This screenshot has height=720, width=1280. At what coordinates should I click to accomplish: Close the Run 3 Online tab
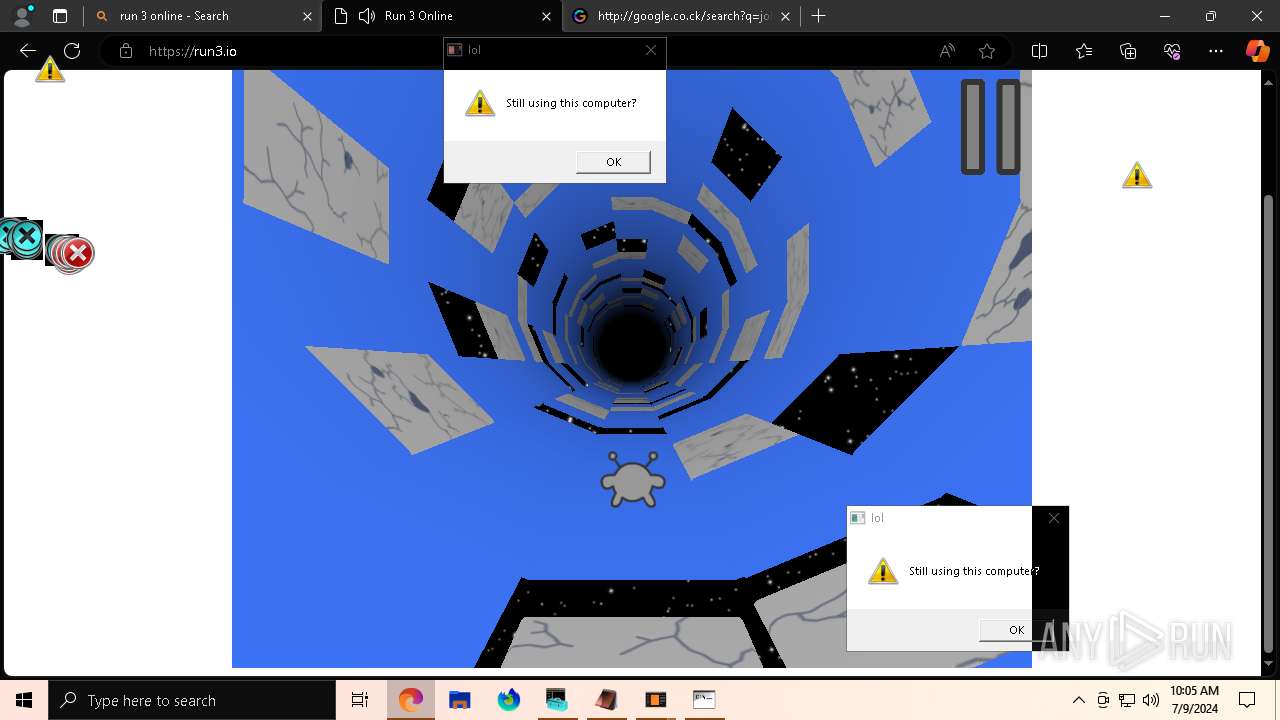pyautogui.click(x=546, y=16)
